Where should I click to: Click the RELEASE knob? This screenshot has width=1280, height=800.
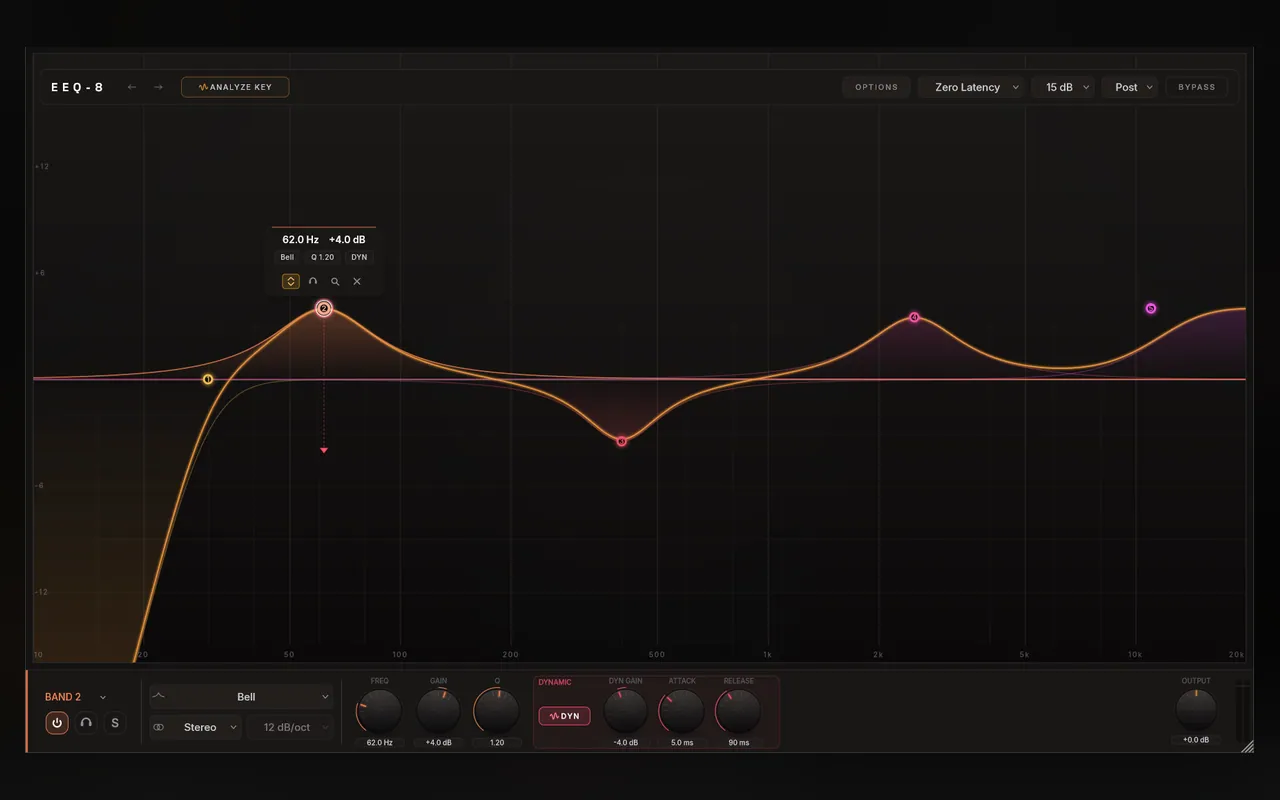pyautogui.click(x=739, y=711)
